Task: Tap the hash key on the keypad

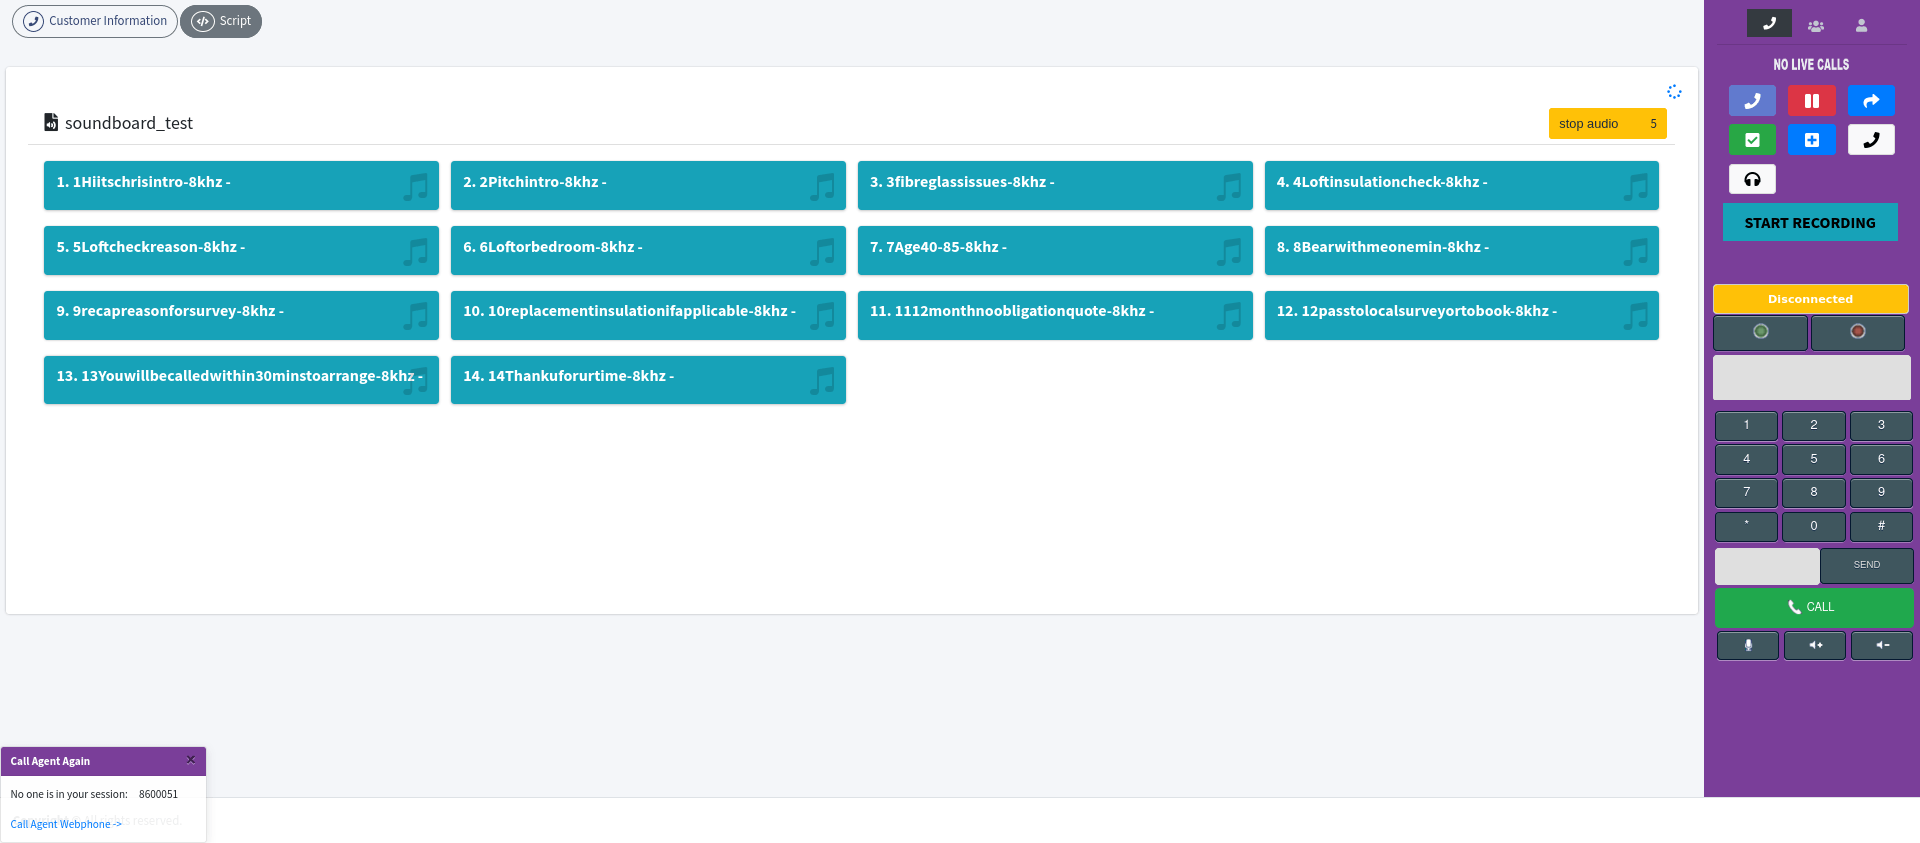Action: tap(1881, 527)
